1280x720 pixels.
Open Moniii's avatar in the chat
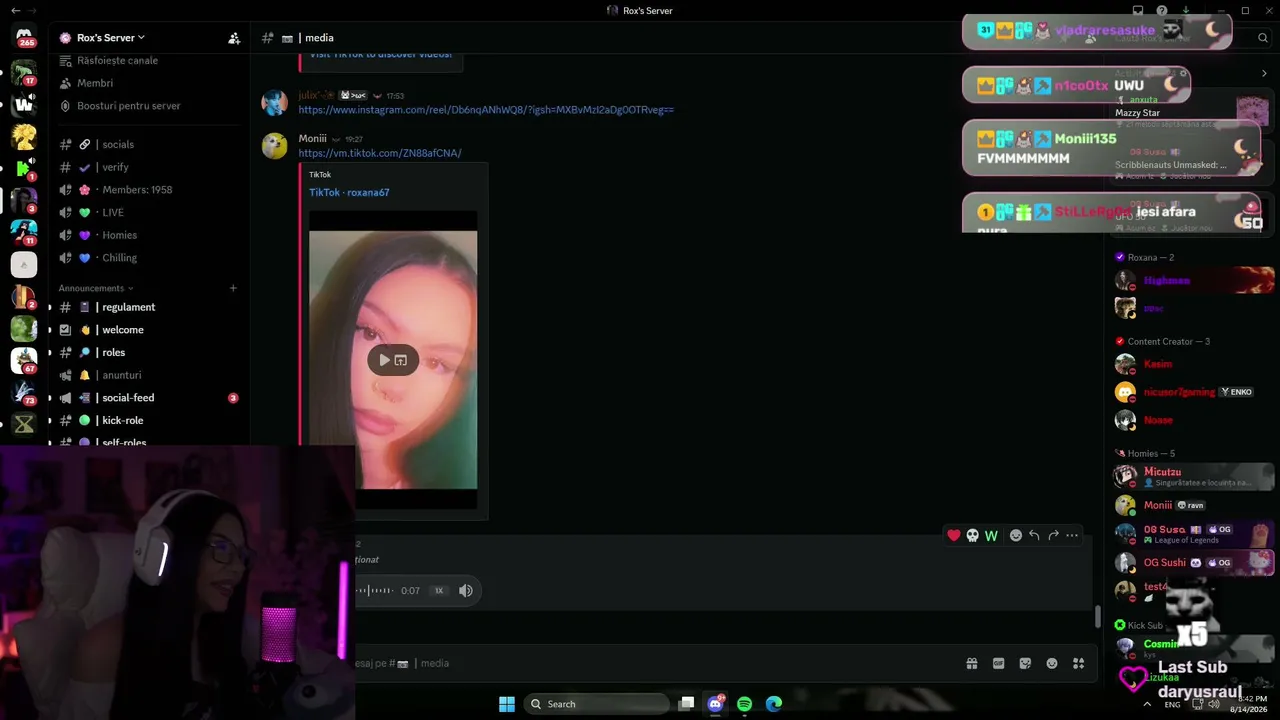pyautogui.click(x=274, y=146)
